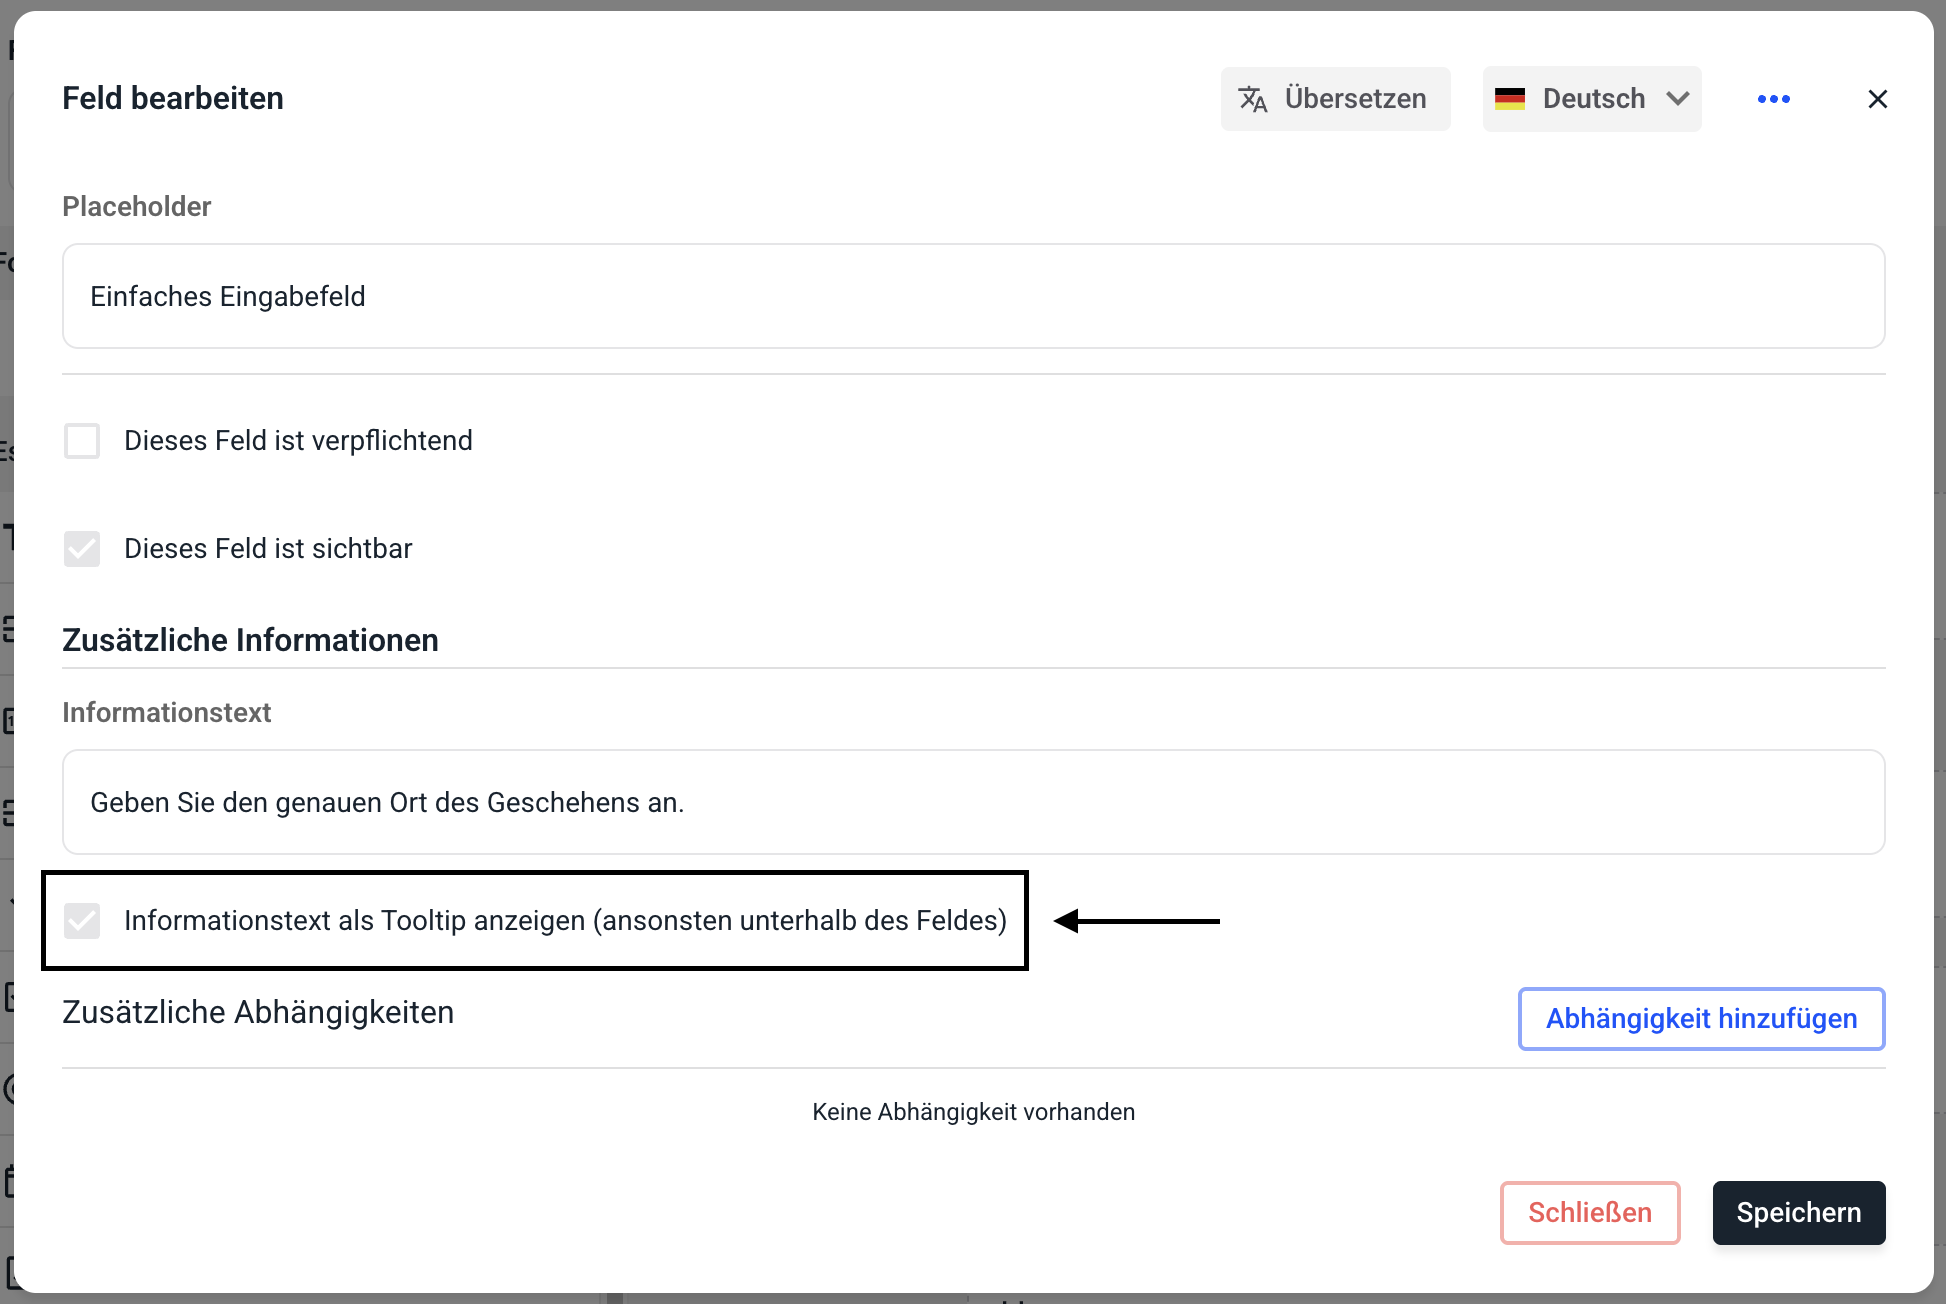Viewport: 1946px width, 1304px height.
Task: Click into the Informationstext input field
Action: tap(973, 803)
